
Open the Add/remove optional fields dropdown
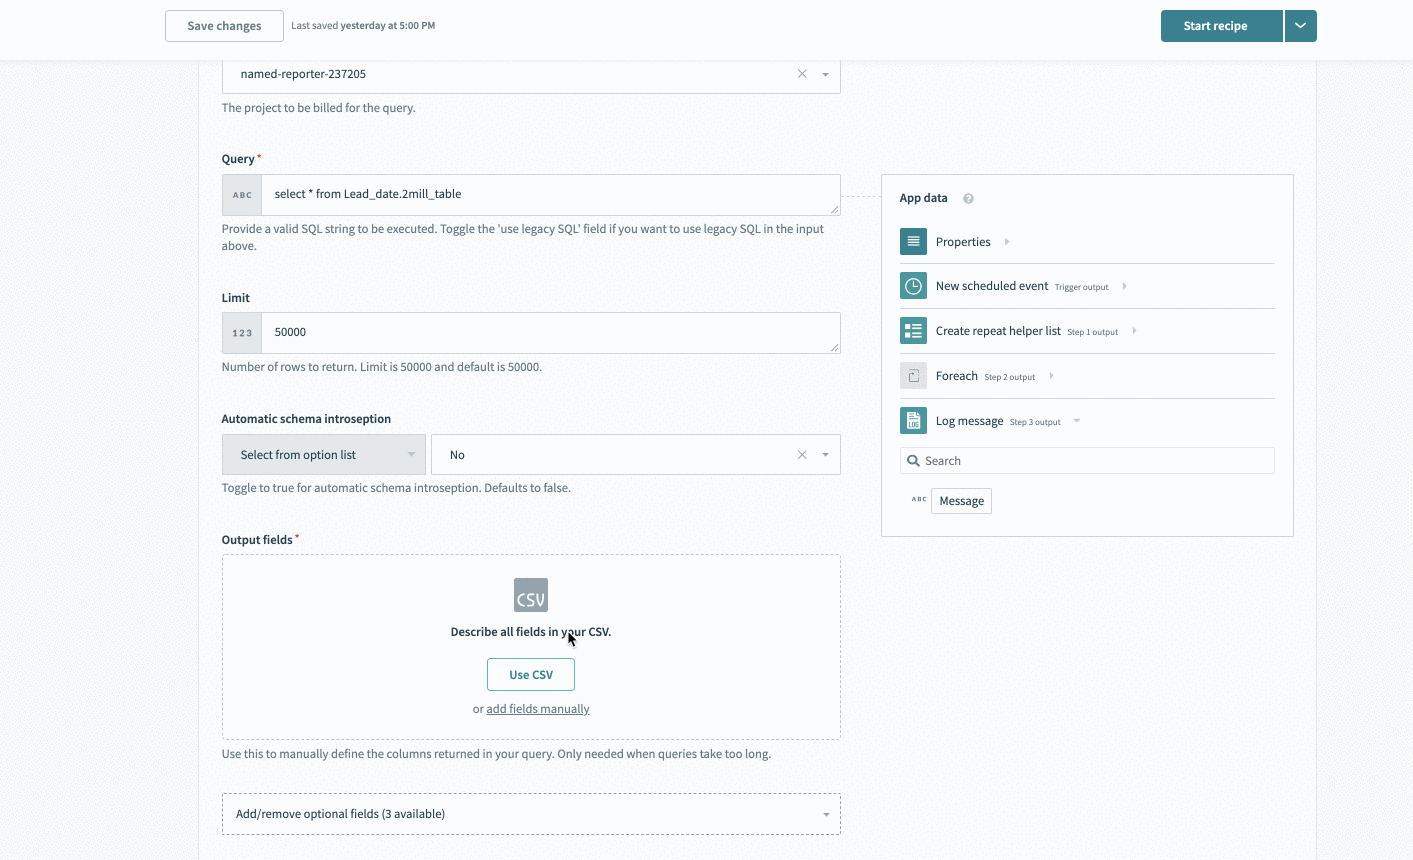point(530,813)
